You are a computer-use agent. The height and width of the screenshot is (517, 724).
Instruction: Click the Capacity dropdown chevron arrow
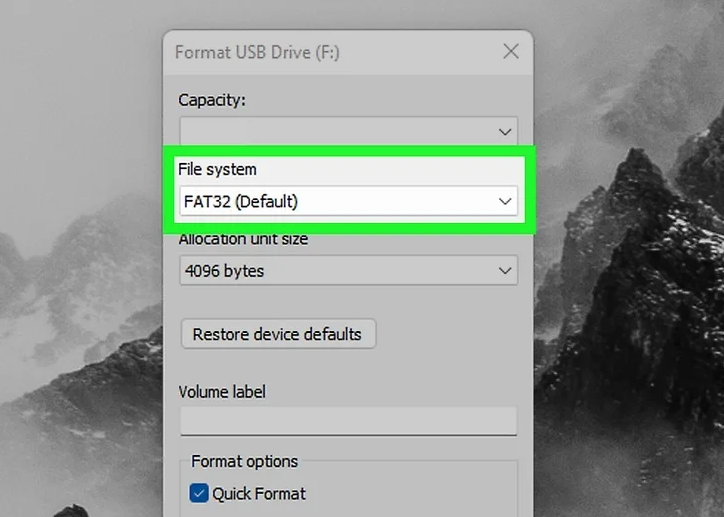505,131
